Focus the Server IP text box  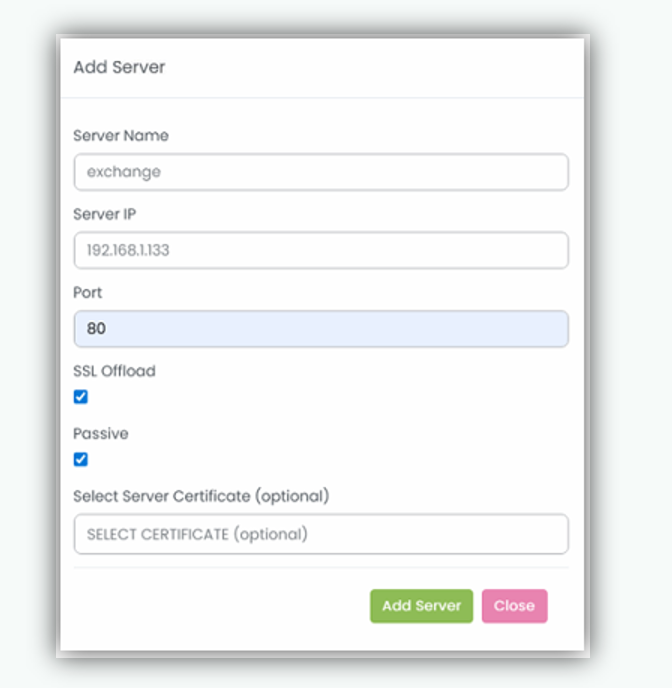(321, 250)
